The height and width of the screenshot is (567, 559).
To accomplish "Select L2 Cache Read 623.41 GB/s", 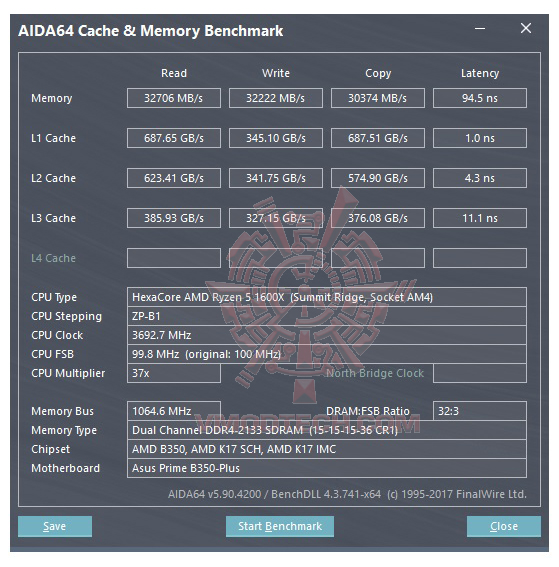I will tap(174, 178).
